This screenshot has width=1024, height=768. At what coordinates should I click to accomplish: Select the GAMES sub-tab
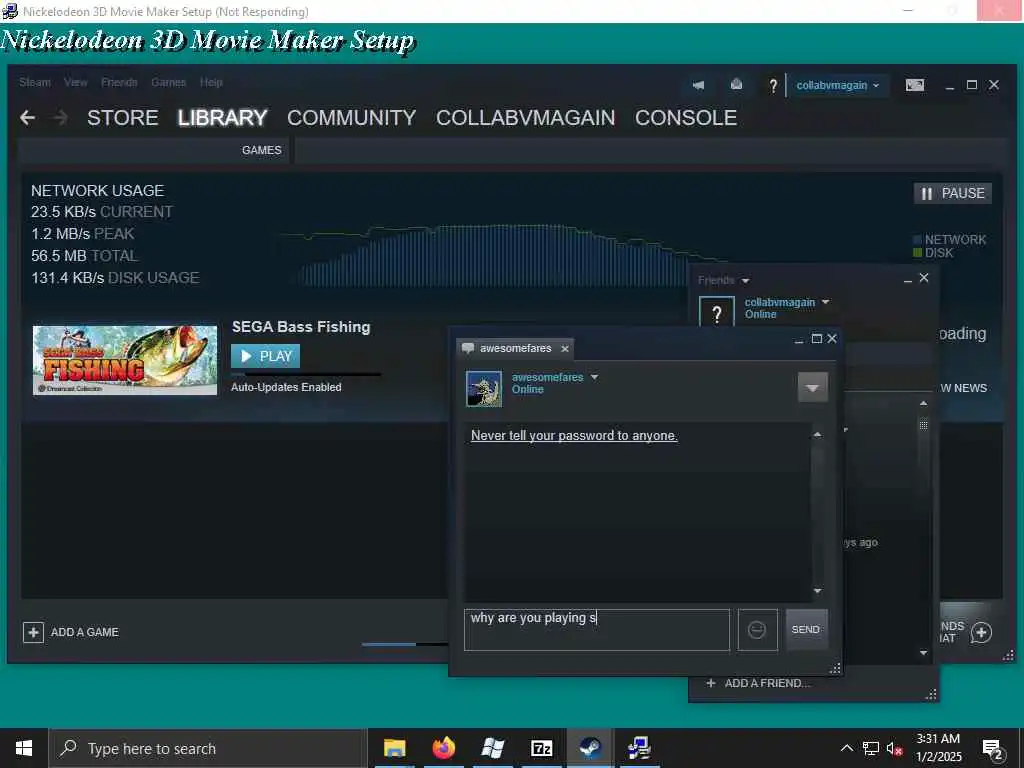[262, 150]
